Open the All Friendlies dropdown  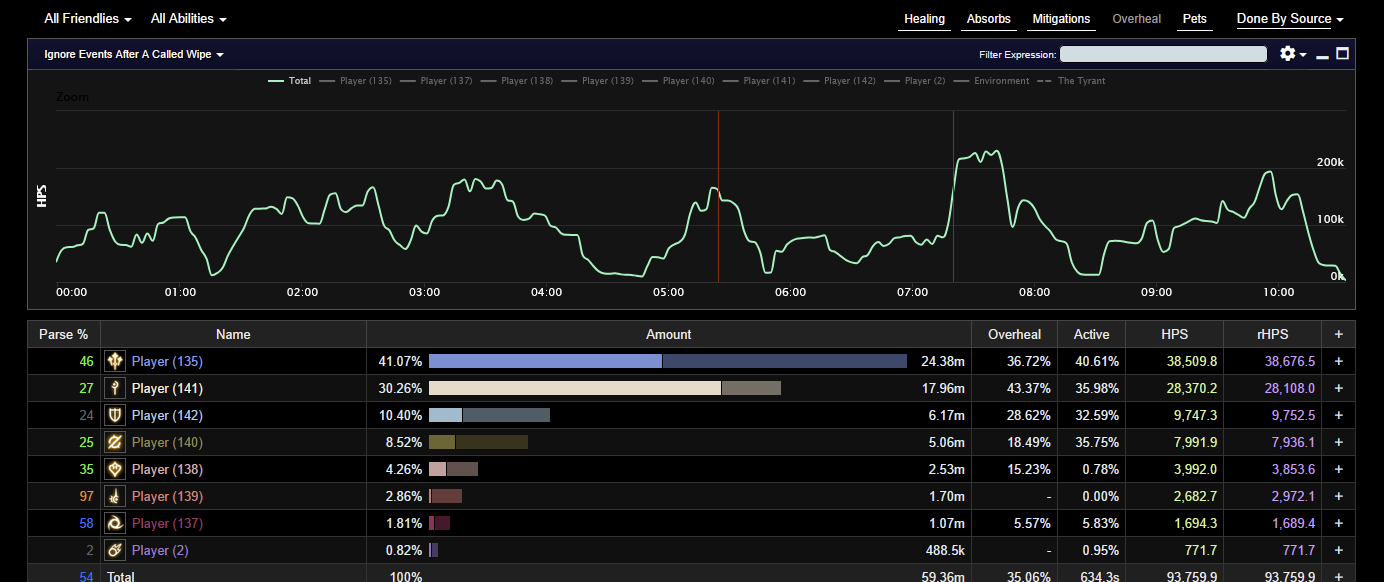88,19
